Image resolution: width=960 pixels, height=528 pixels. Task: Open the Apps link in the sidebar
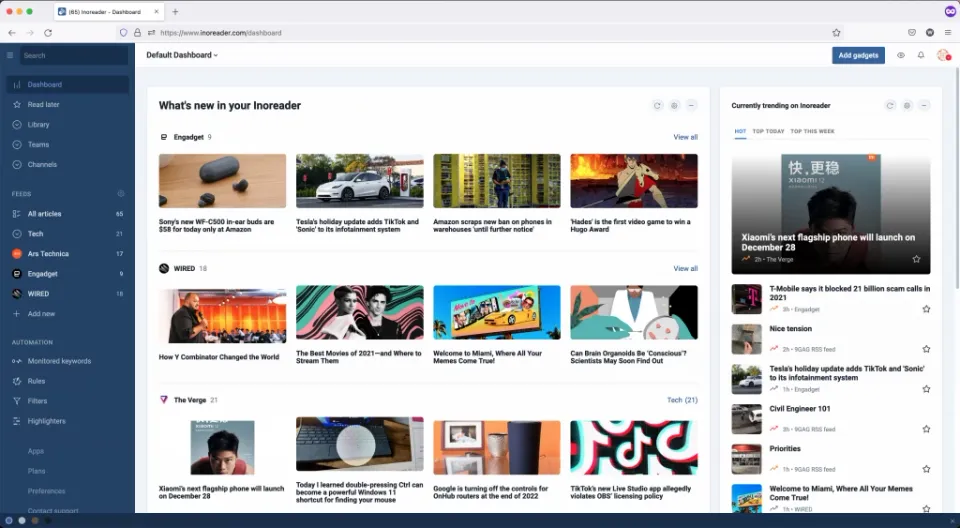(x=36, y=451)
